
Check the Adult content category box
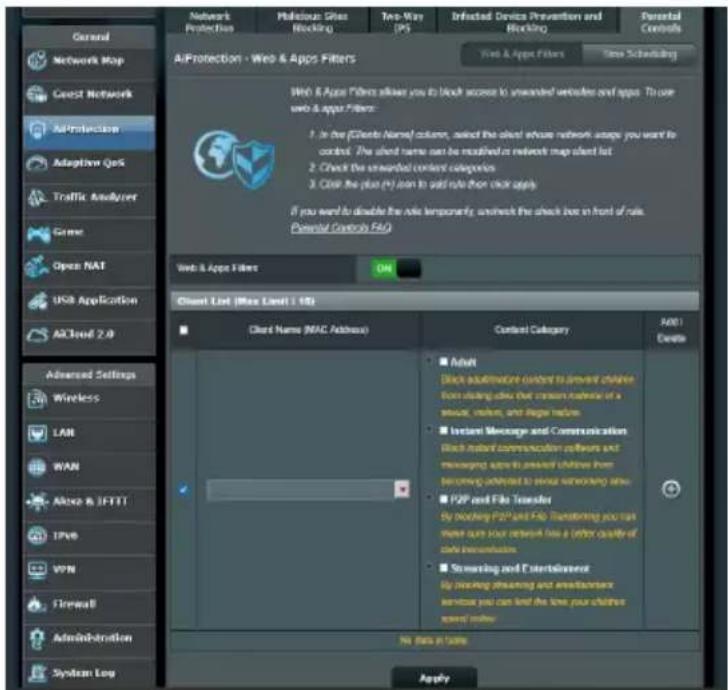coord(443,361)
